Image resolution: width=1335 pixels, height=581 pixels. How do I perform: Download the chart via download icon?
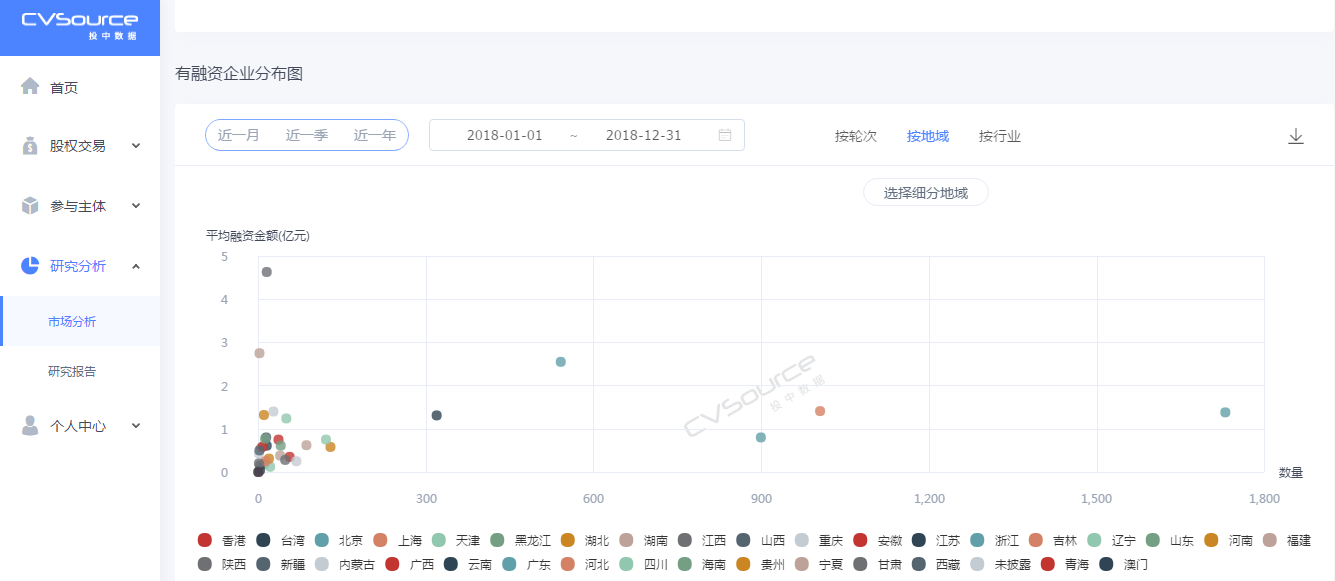tap(1295, 136)
